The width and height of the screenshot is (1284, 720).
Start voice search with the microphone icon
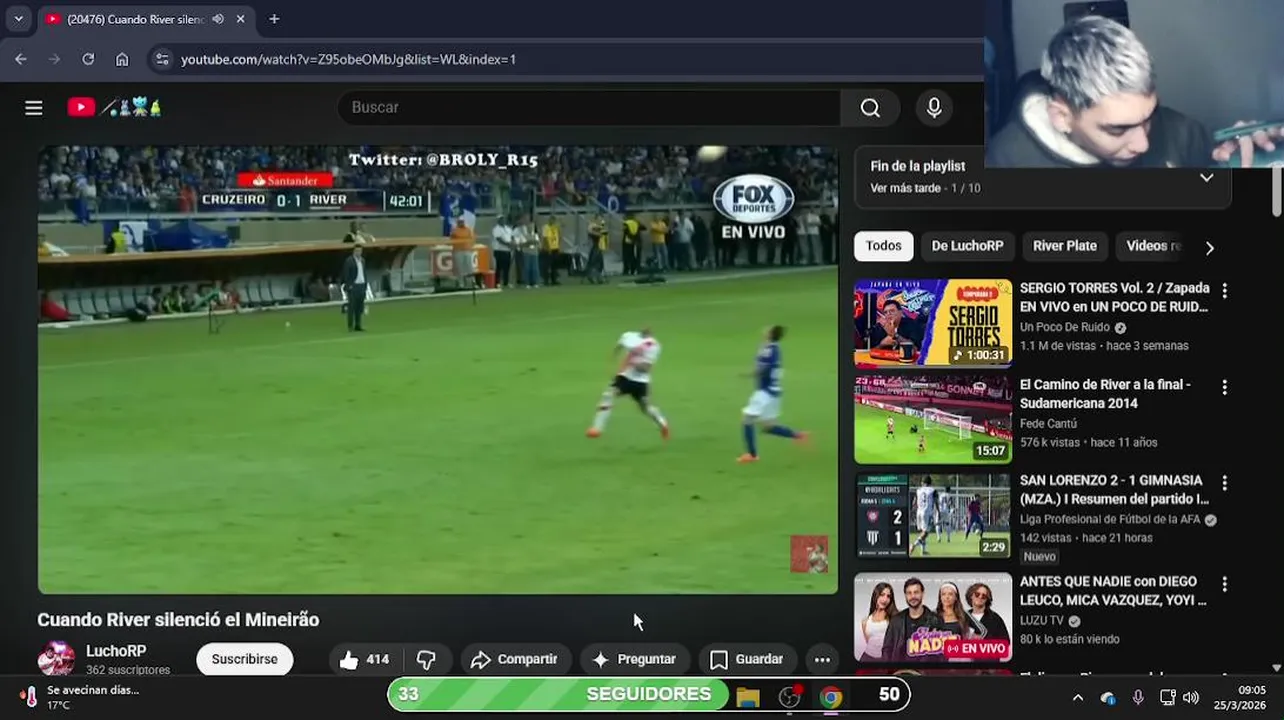[934, 108]
